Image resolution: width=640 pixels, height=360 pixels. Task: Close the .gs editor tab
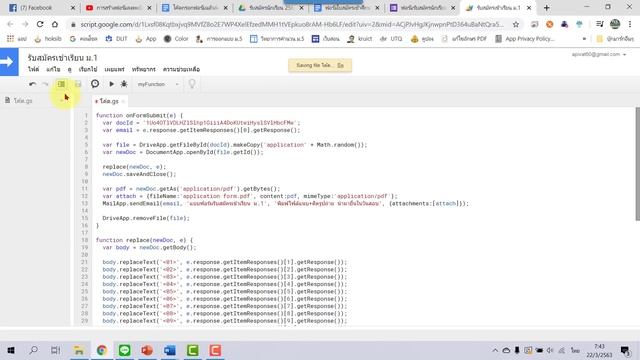point(123,101)
